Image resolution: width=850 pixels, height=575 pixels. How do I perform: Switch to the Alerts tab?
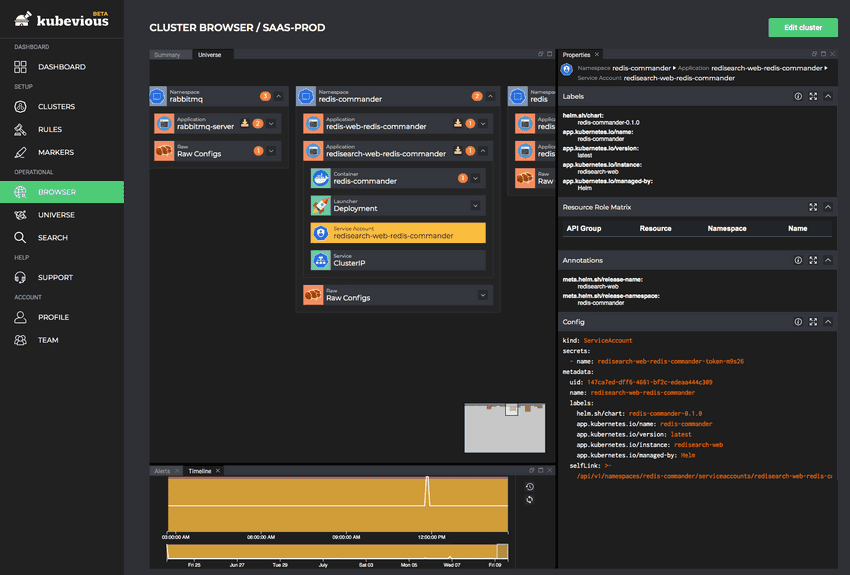pos(162,471)
